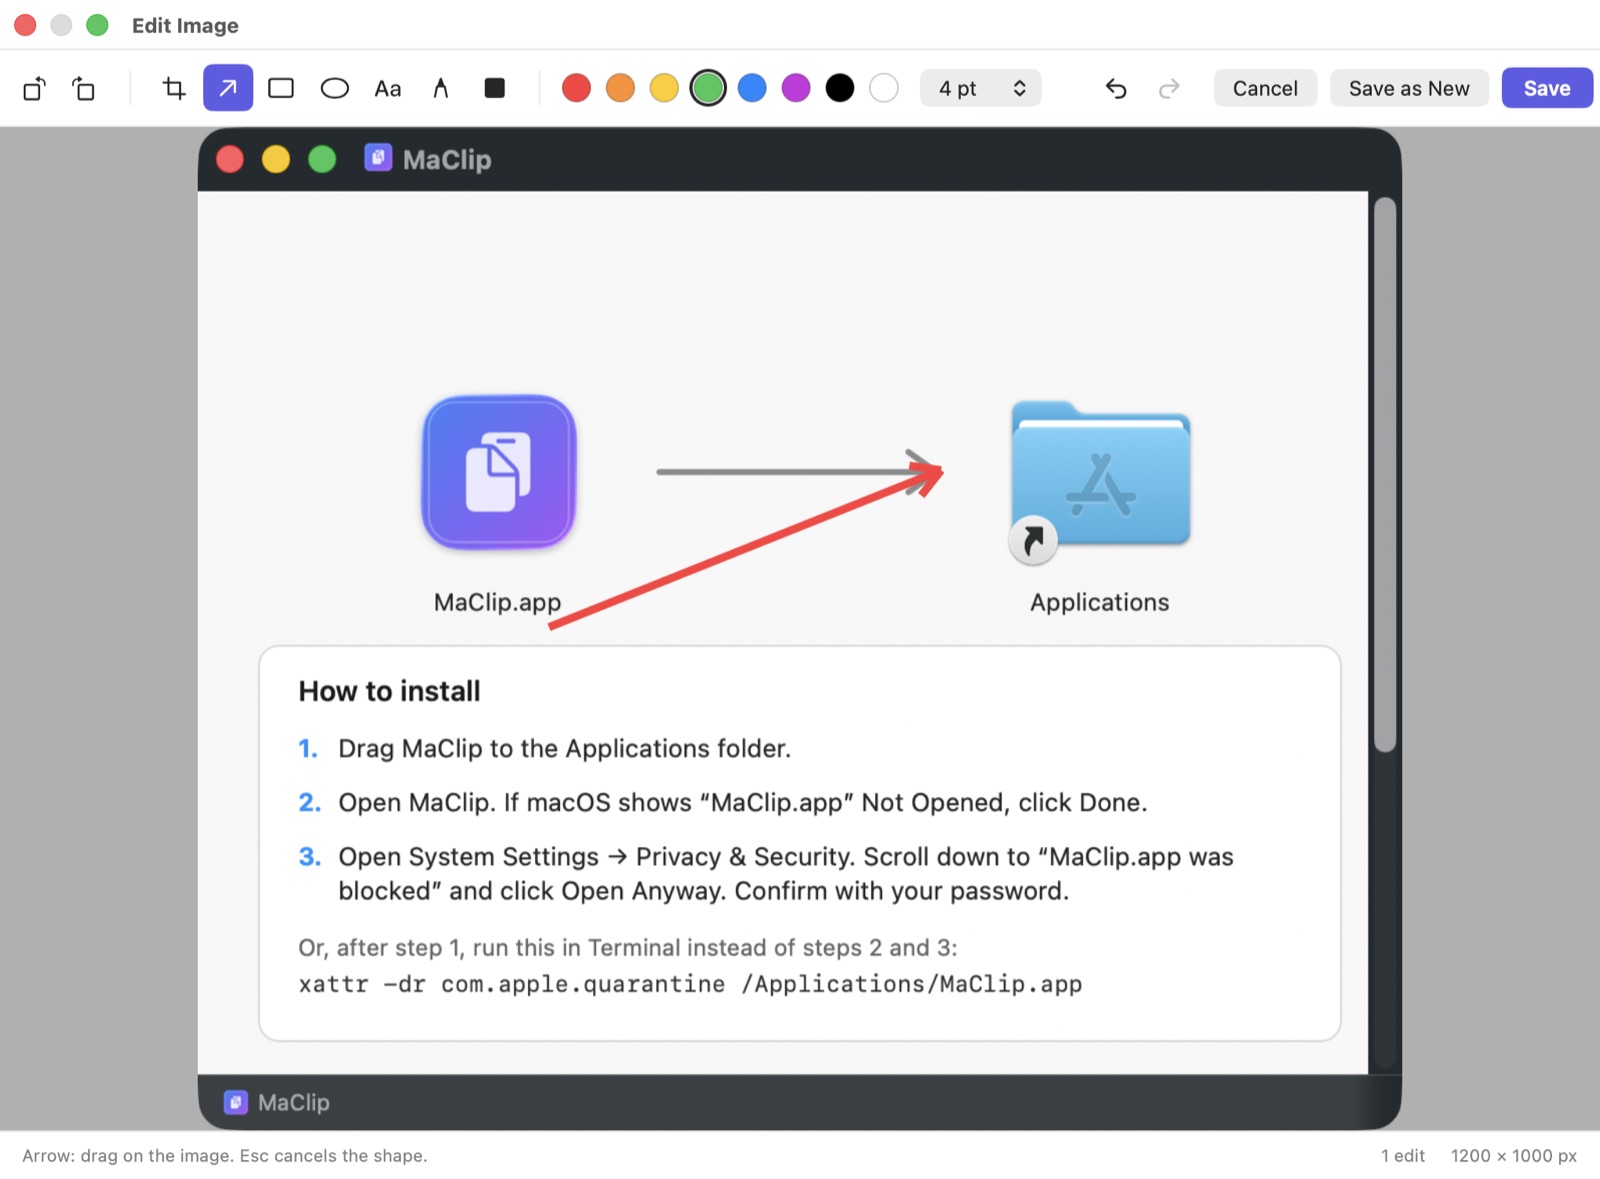1600x1179 pixels.
Task: Pick the white color swatch
Action: pos(884,88)
